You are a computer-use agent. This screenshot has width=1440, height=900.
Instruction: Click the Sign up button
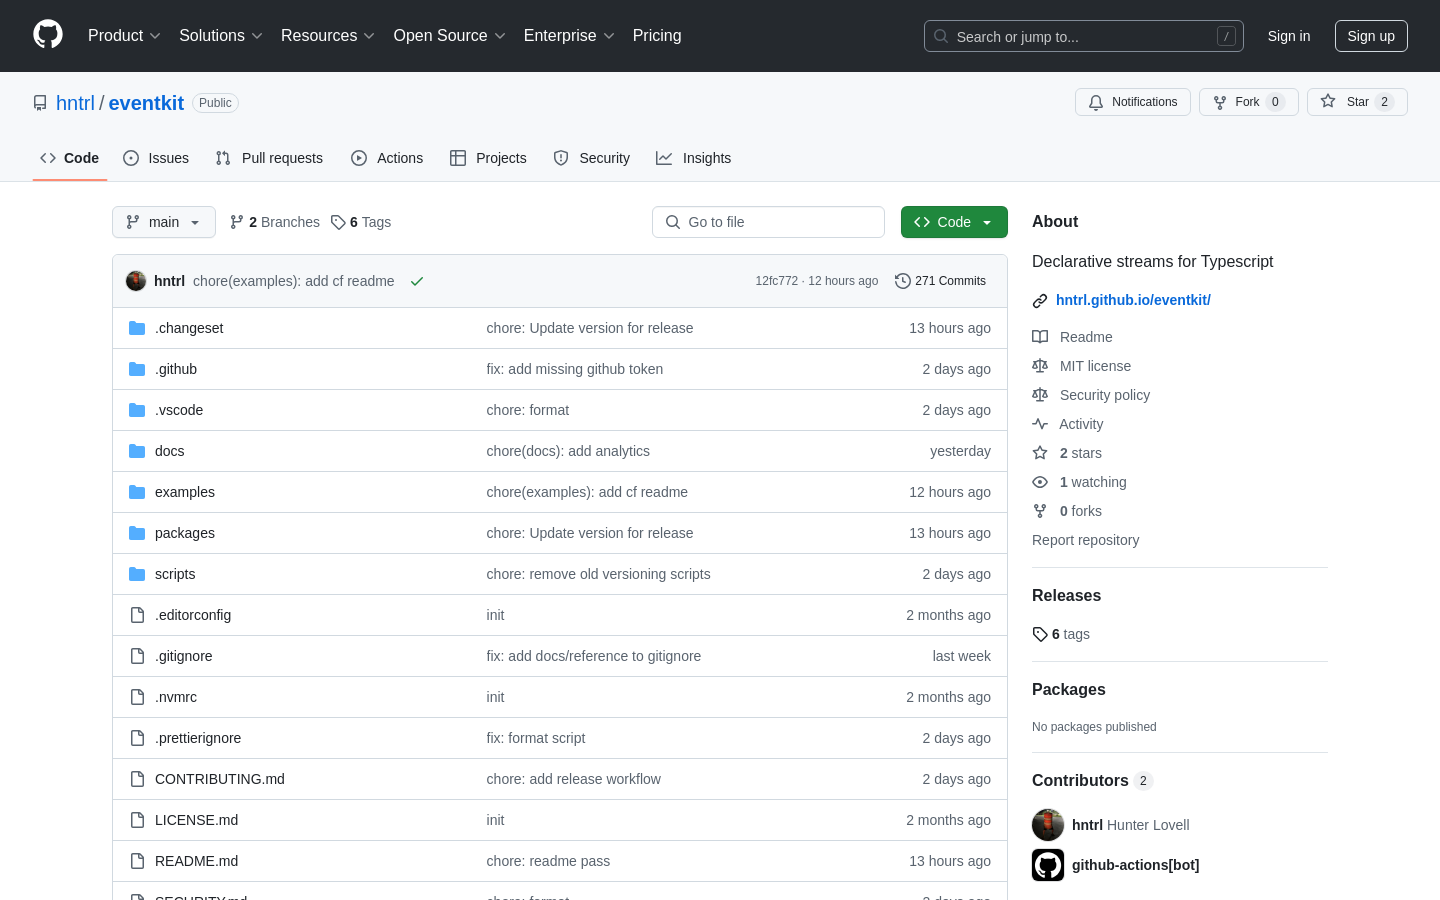pos(1371,36)
